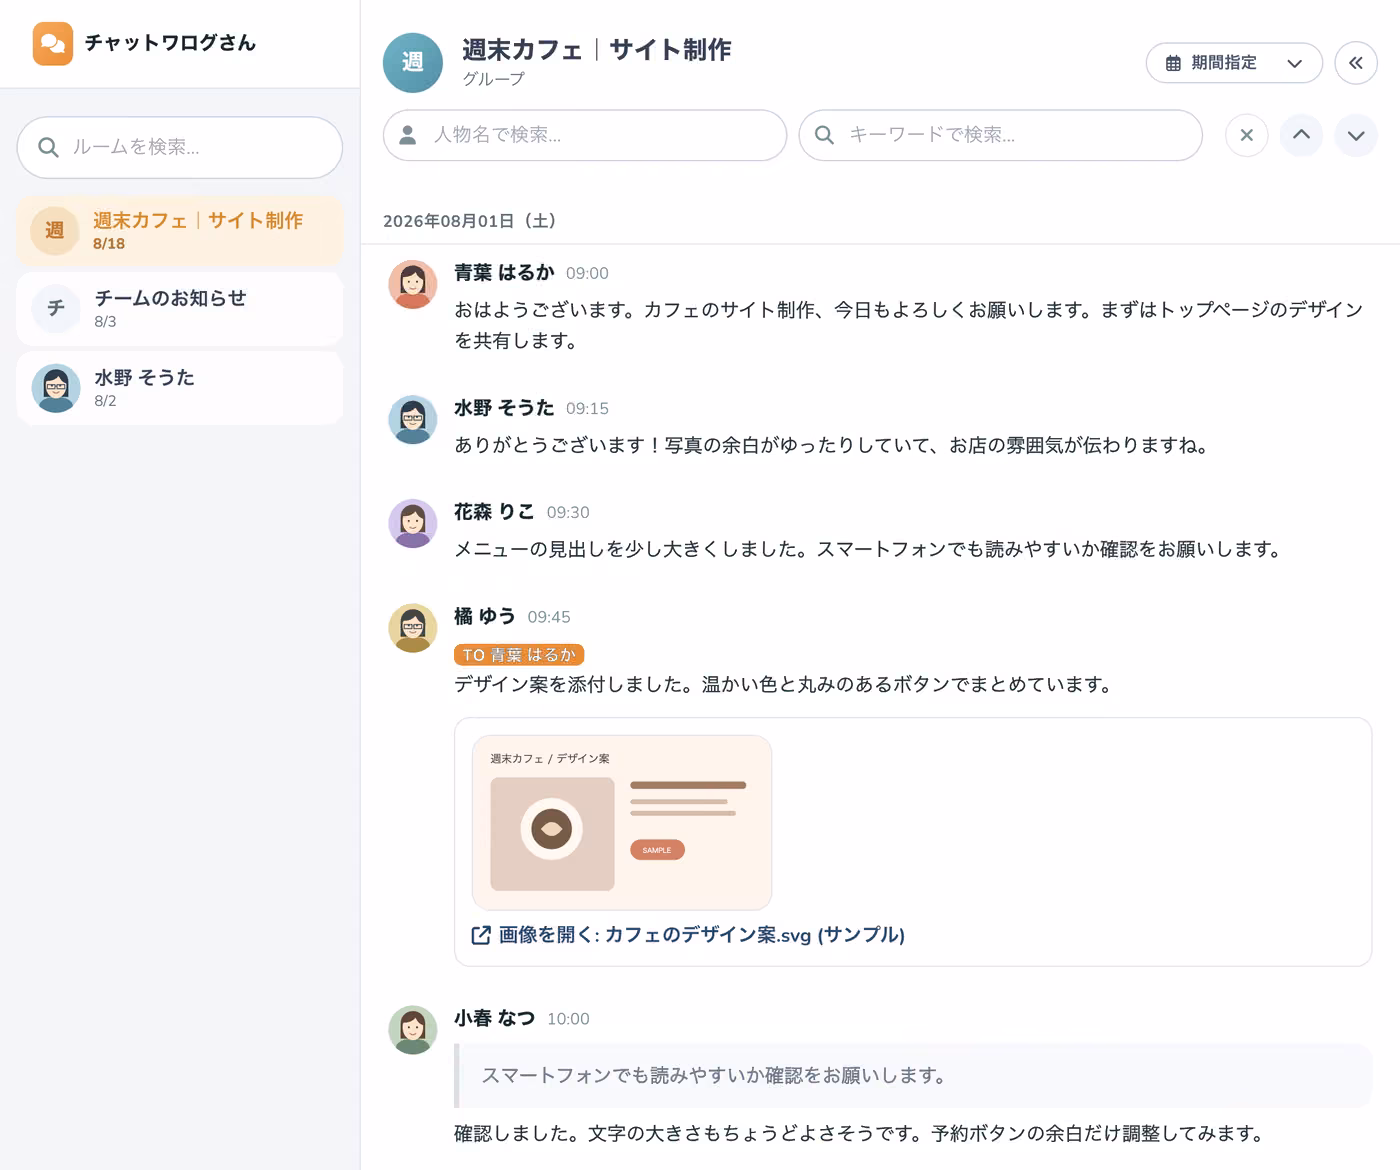This screenshot has width=1400, height=1170.
Task: Click the external-link icon beside 画像を開く
Action: [481, 935]
